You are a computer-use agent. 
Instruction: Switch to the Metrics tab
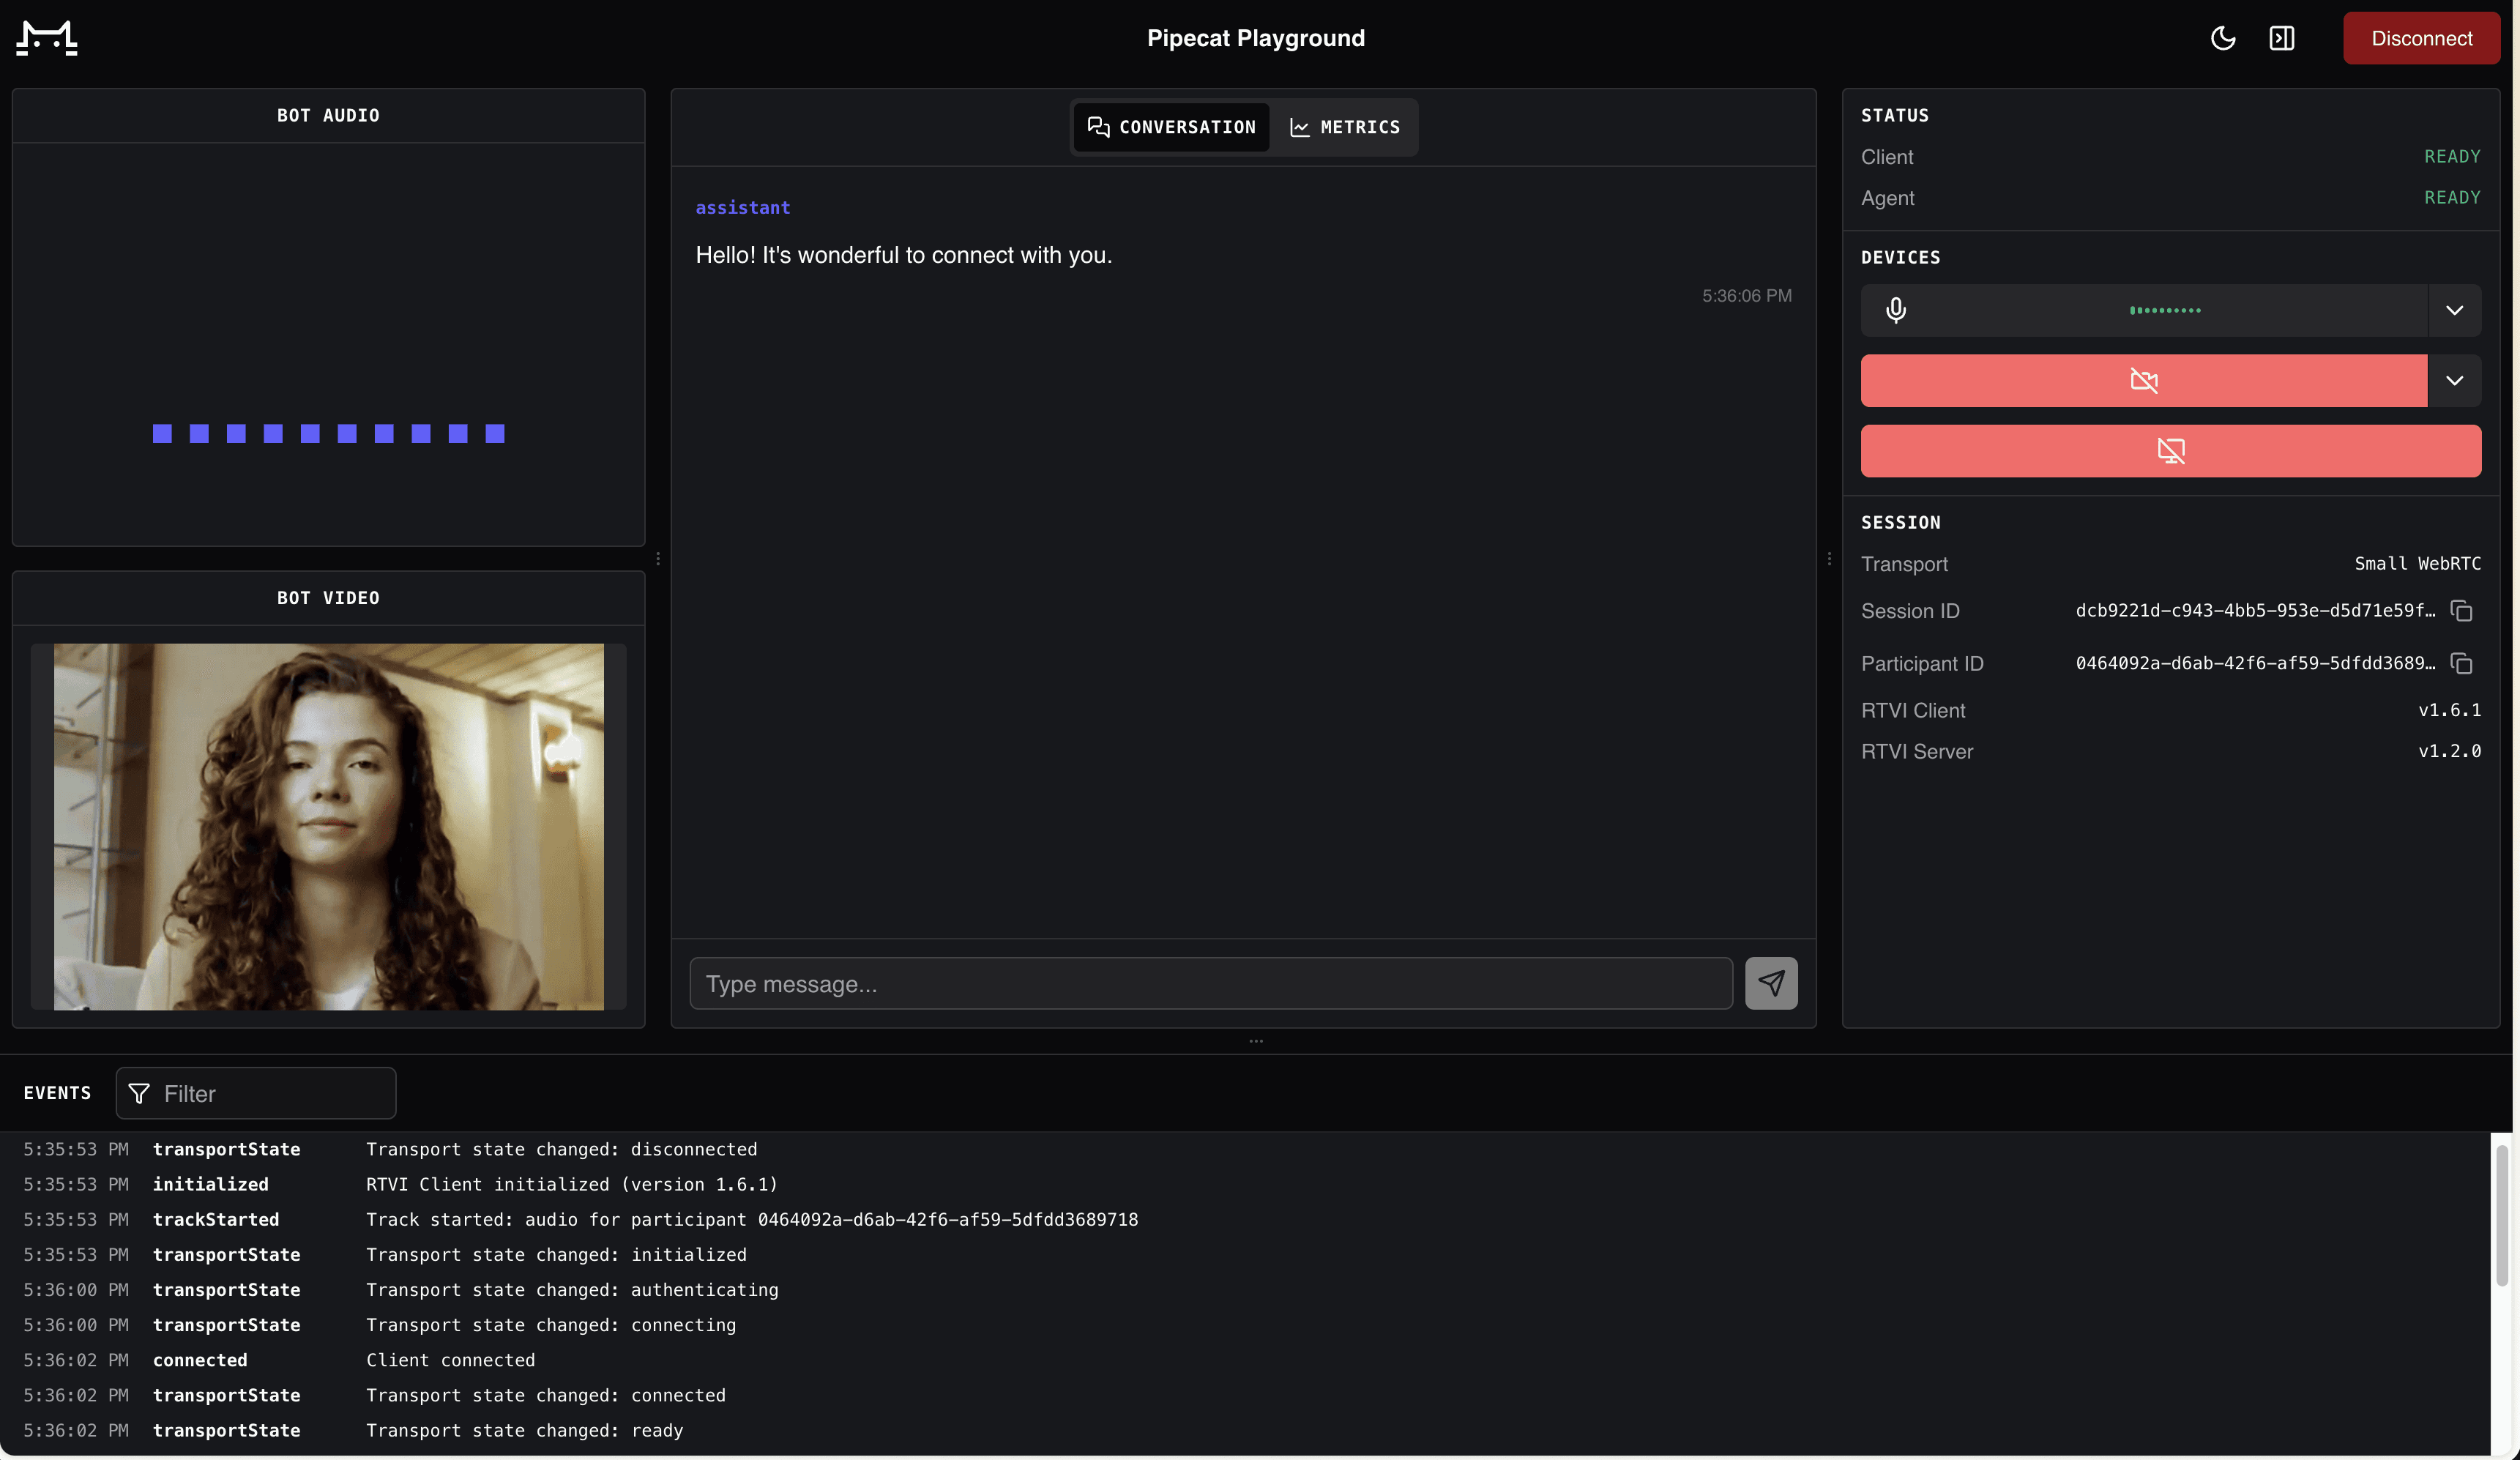point(1345,127)
